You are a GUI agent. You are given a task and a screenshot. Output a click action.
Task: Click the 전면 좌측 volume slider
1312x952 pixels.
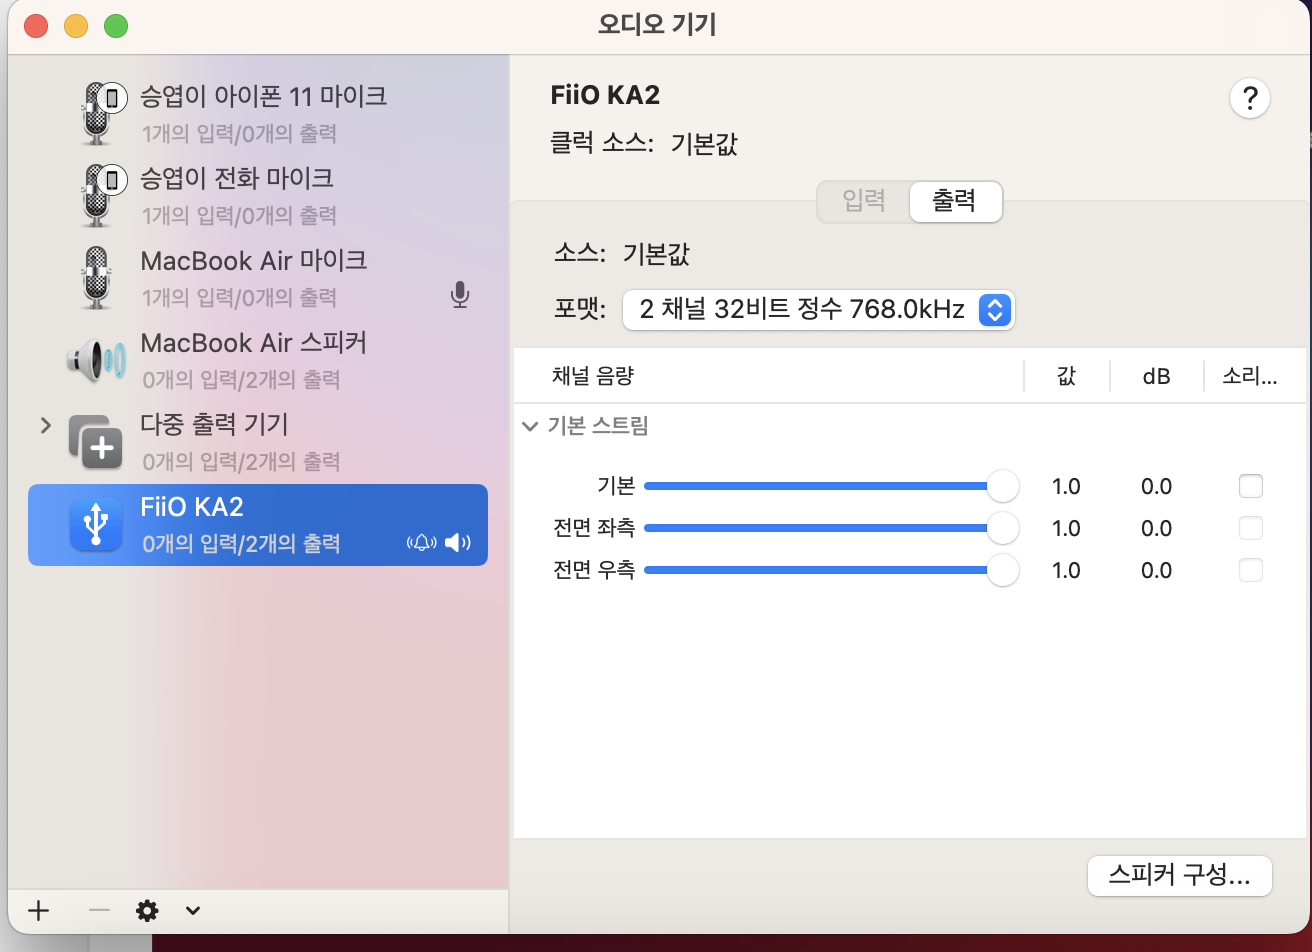(x=831, y=528)
